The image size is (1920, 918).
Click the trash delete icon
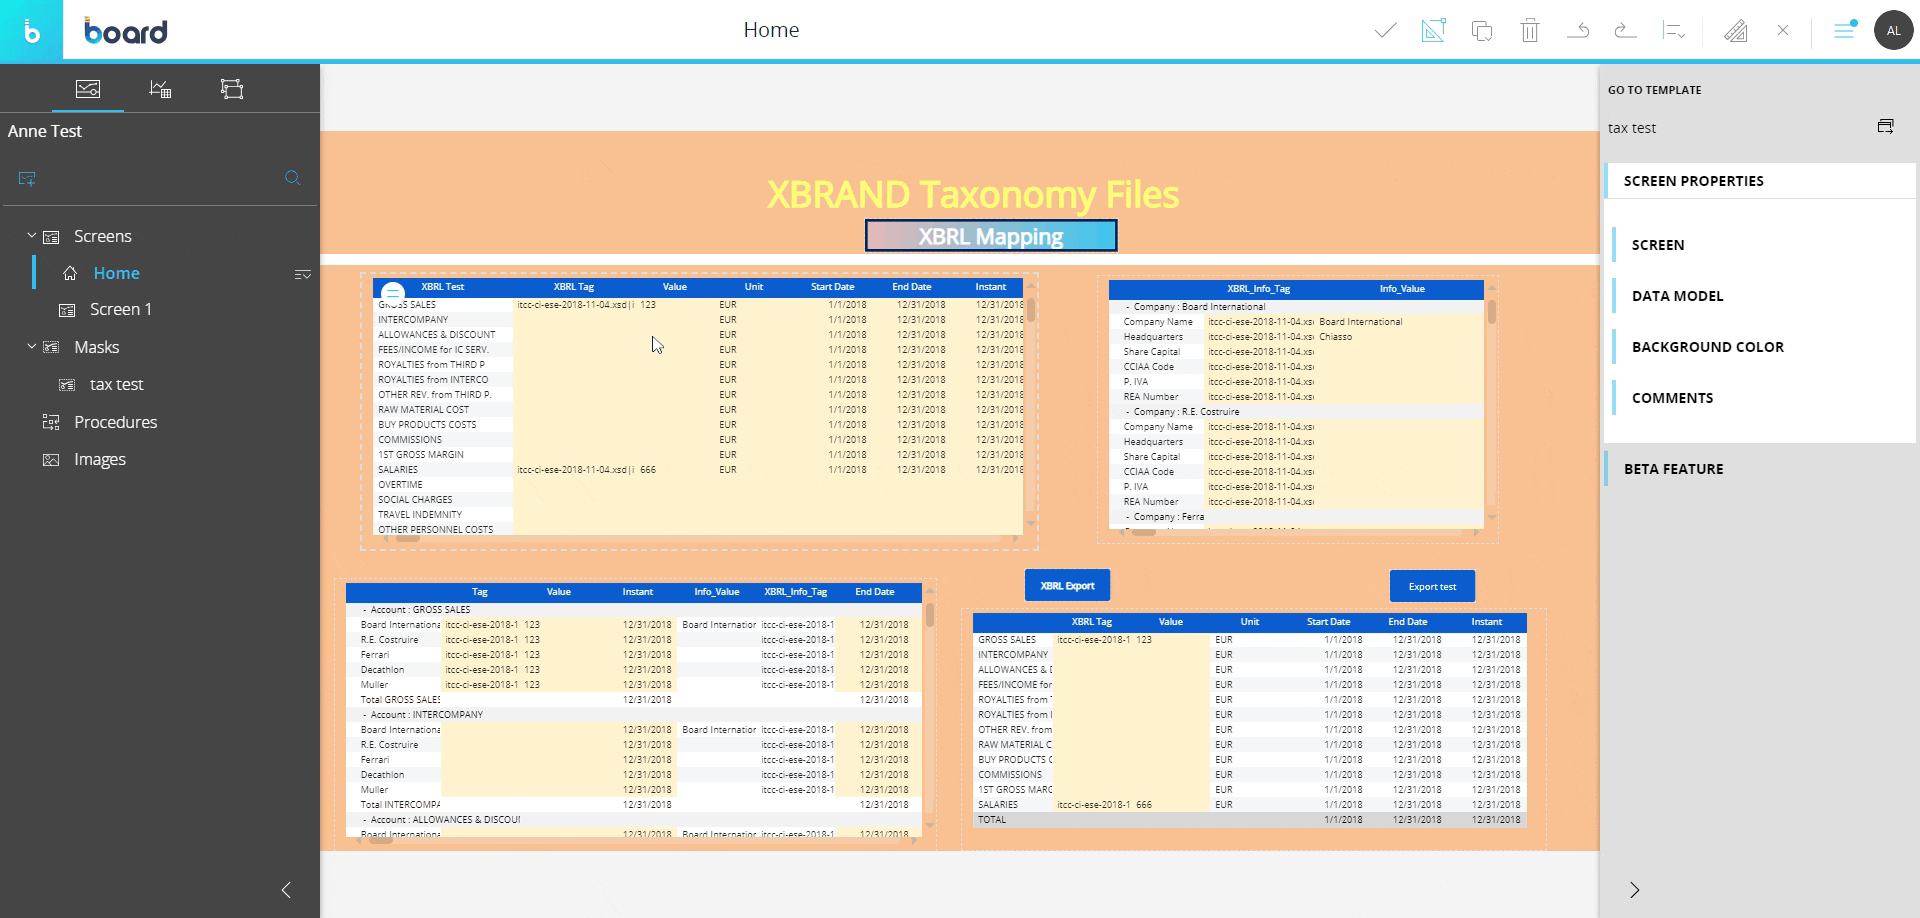click(x=1529, y=31)
